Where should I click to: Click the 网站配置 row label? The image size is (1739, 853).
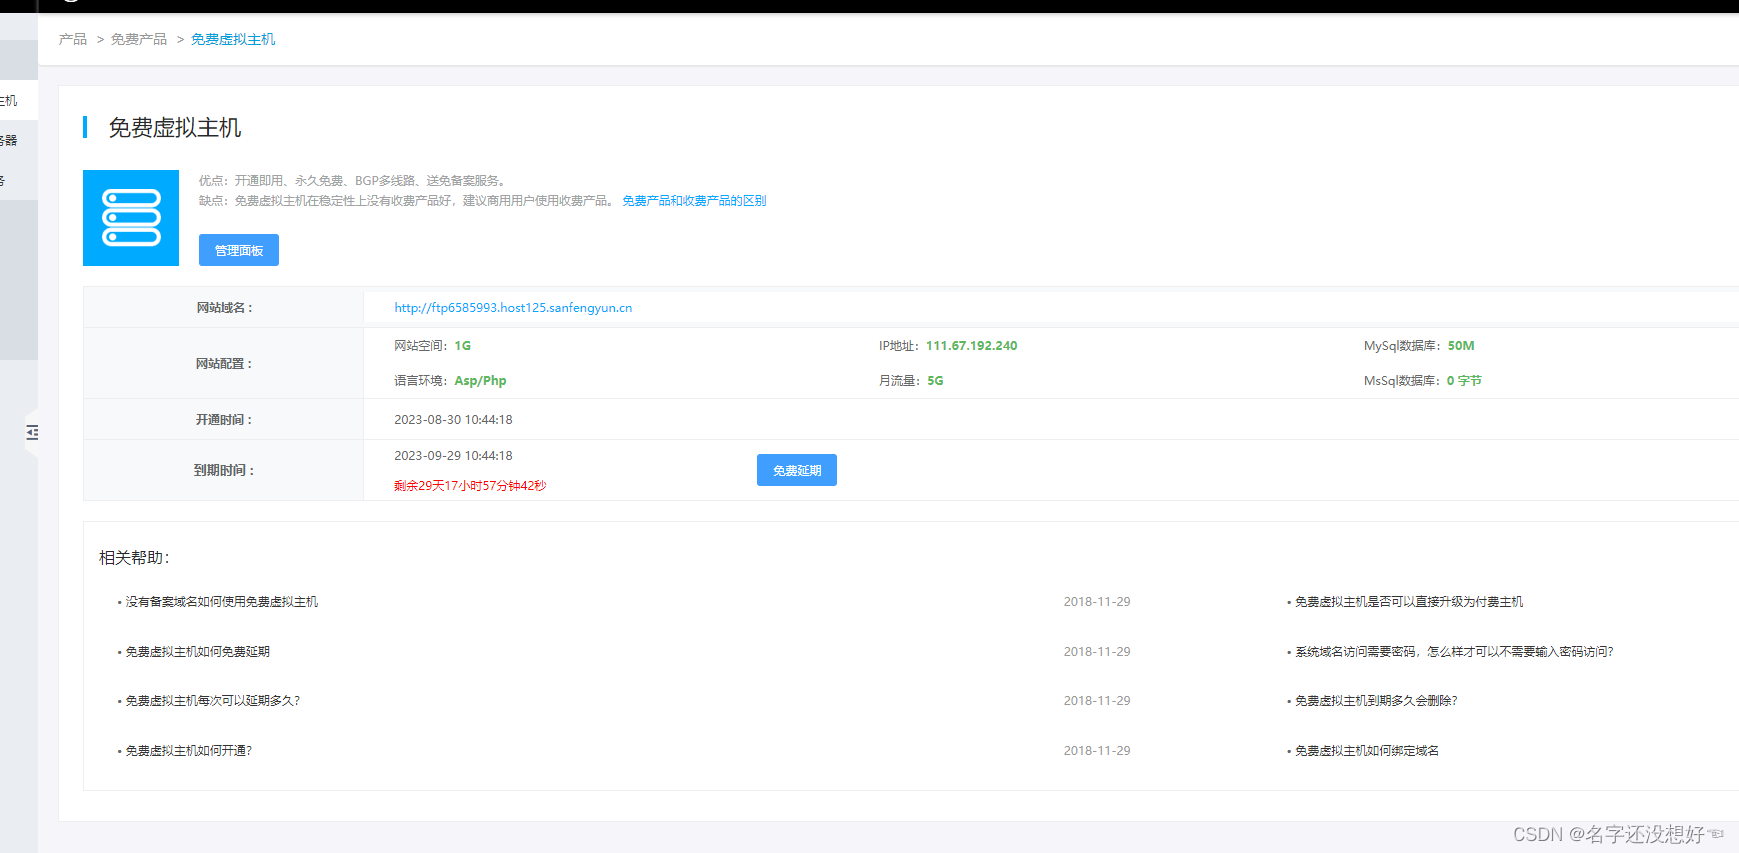pyautogui.click(x=224, y=364)
